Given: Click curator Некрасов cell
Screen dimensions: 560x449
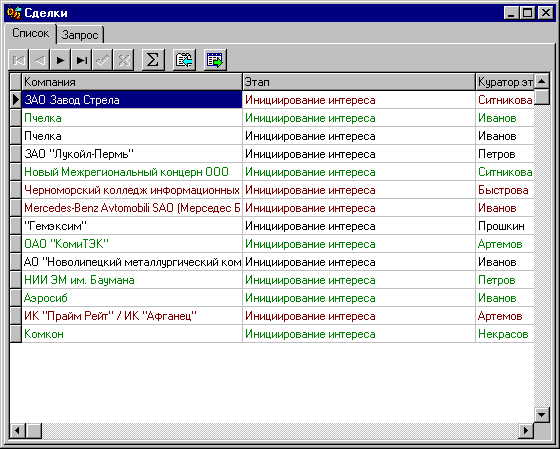Looking at the screenshot, I should pyautogui.click(x=505, y=334).
